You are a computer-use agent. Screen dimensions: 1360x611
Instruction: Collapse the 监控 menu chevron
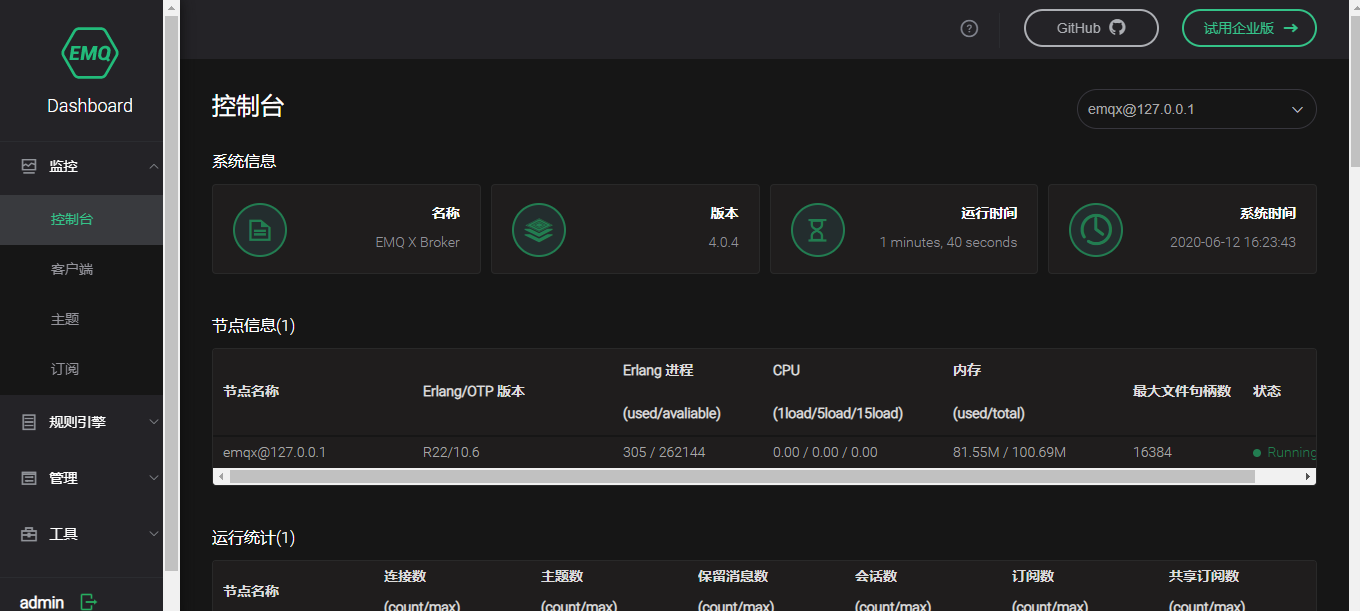154,166
